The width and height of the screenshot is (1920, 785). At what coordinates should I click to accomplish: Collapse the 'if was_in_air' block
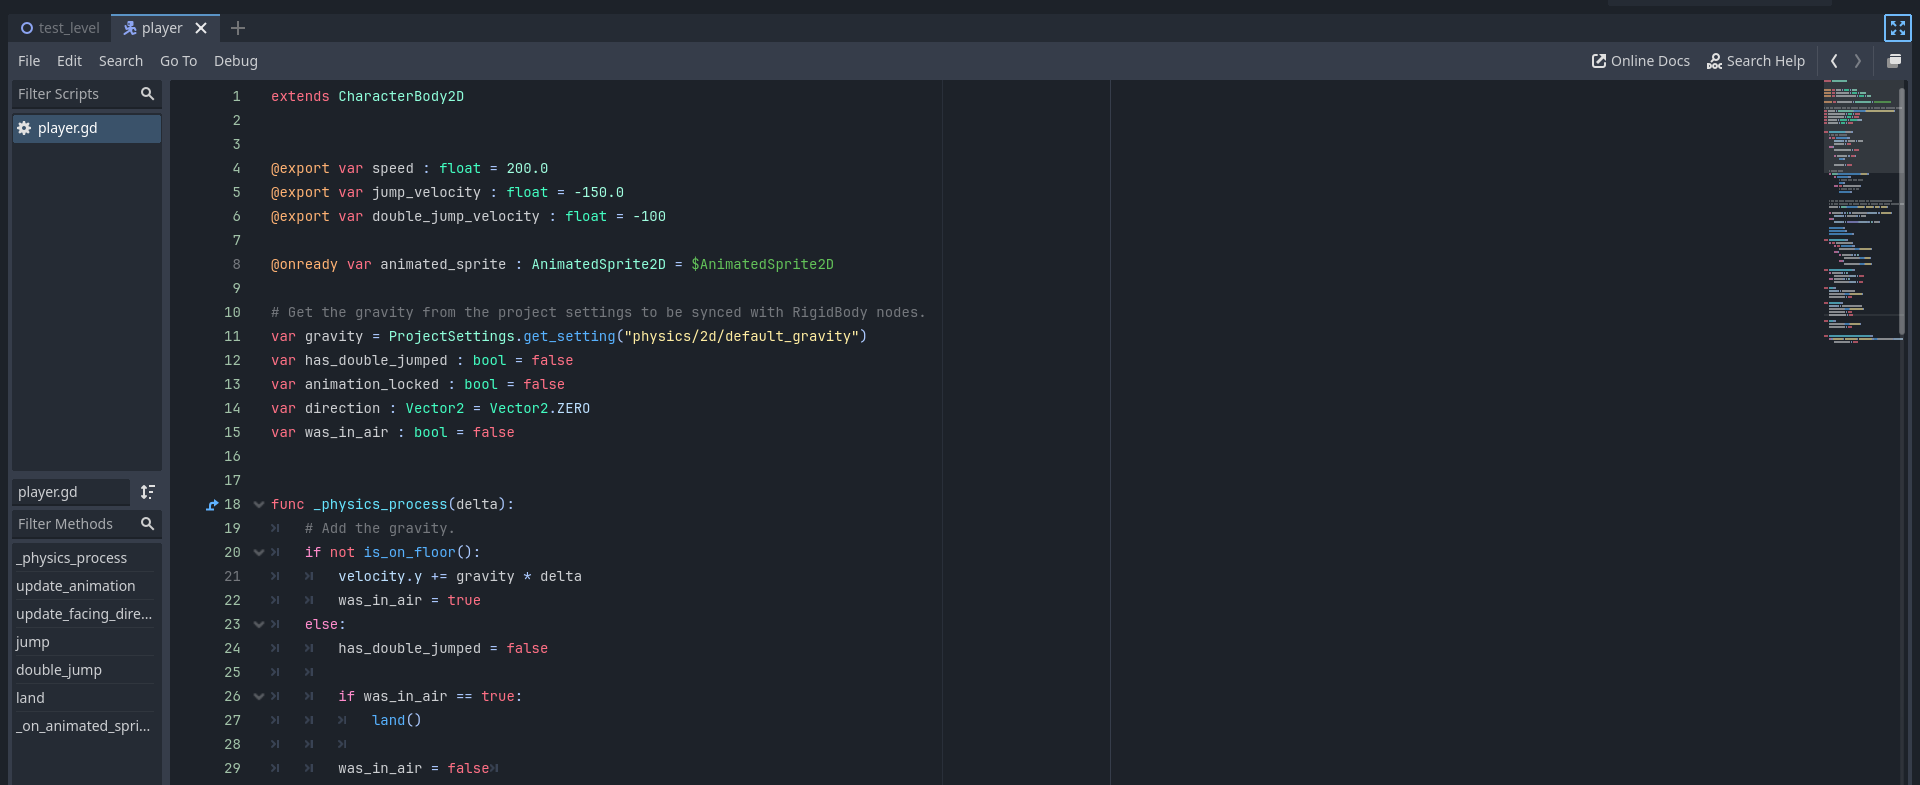tap(259, 697)
